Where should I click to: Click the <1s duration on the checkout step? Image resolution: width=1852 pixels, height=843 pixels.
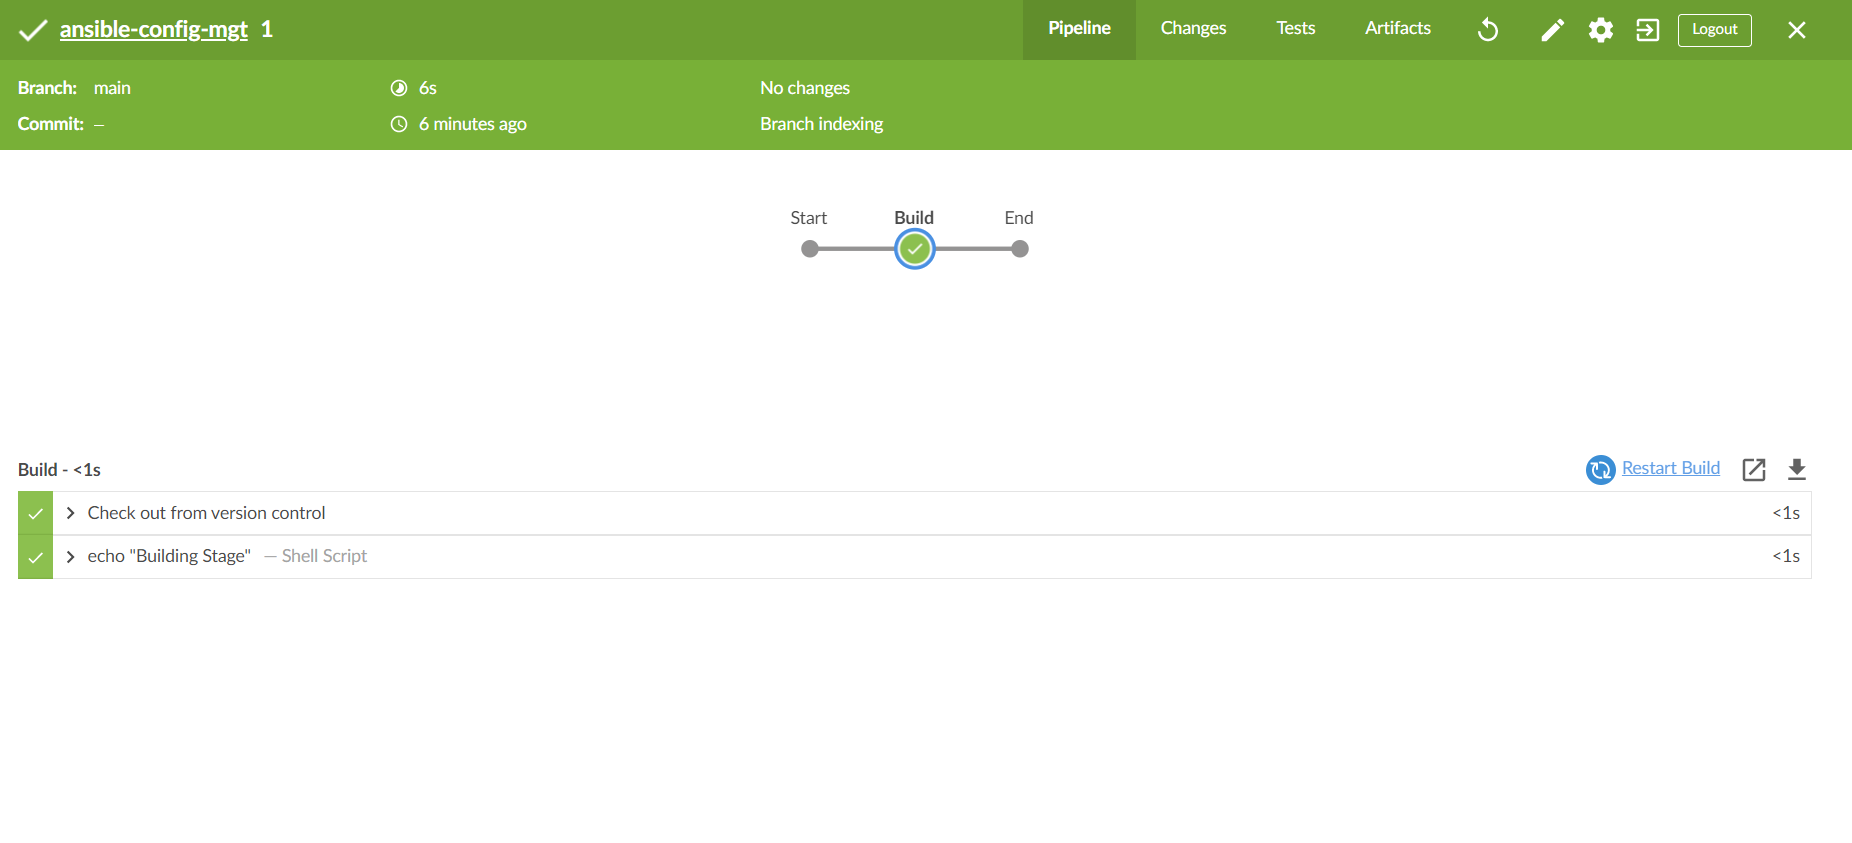pos(1786,513)
